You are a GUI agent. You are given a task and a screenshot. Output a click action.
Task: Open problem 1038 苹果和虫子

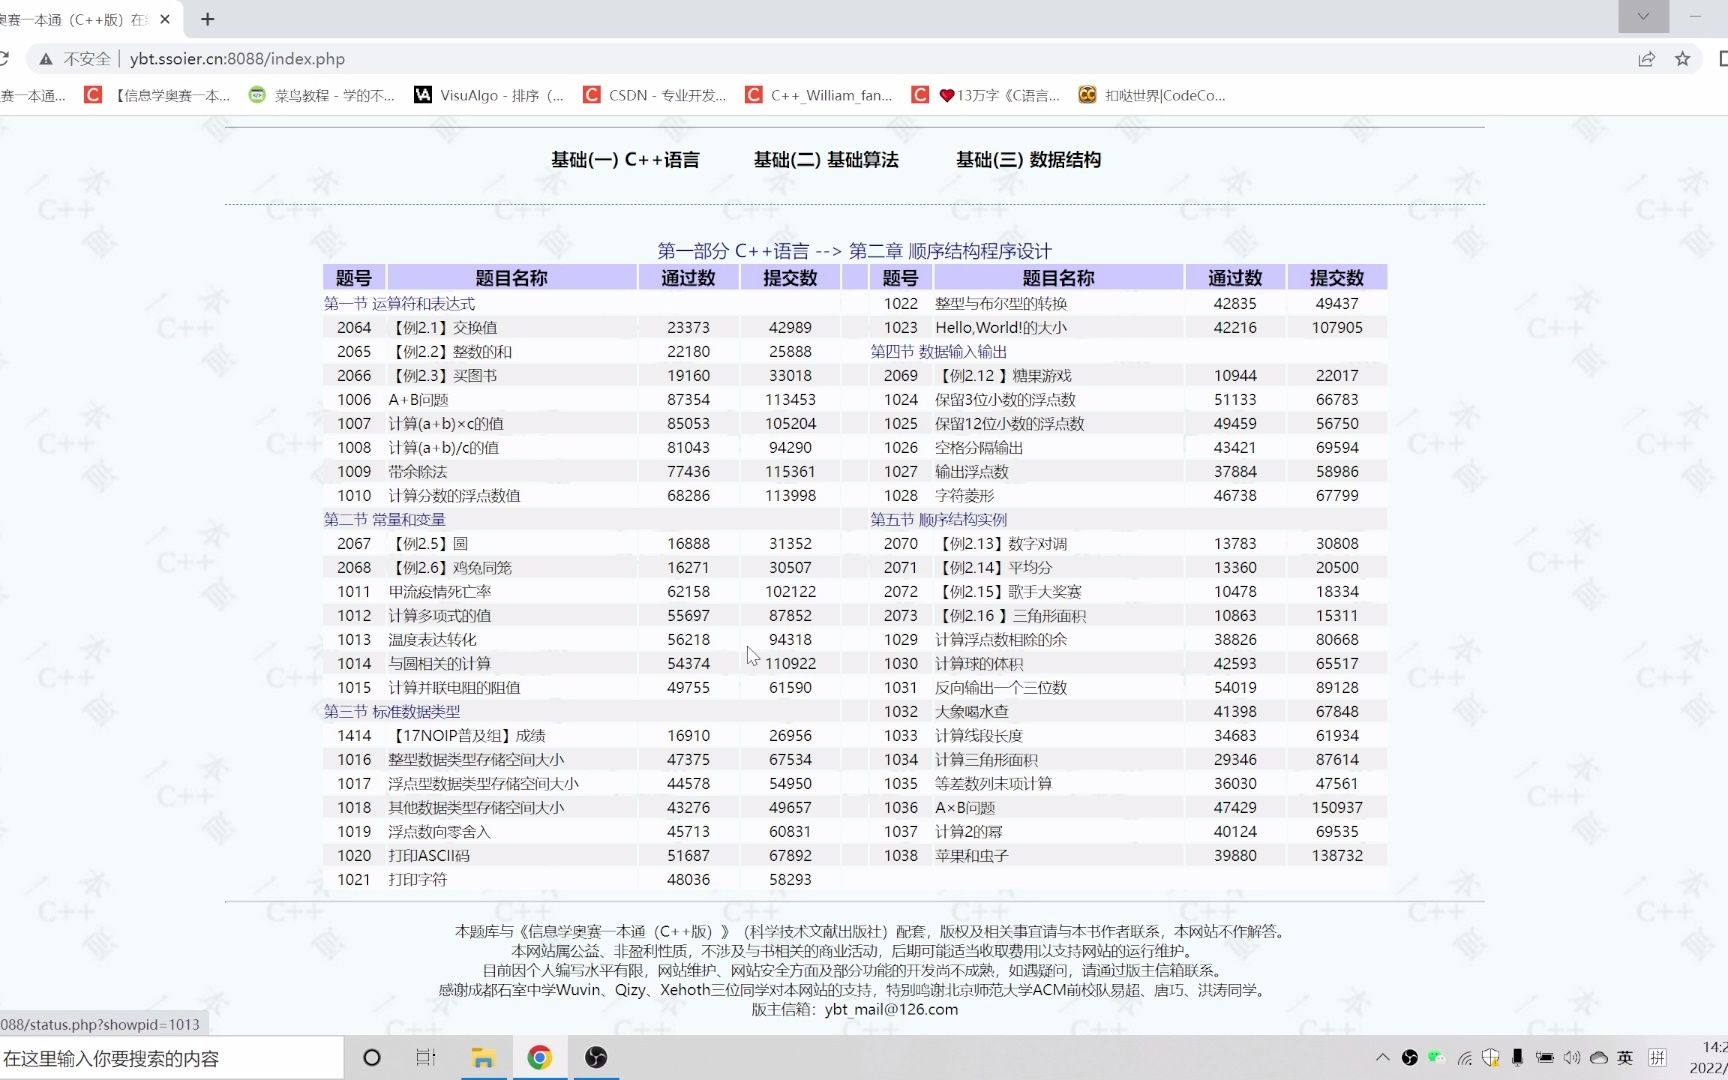coord(972,856)
